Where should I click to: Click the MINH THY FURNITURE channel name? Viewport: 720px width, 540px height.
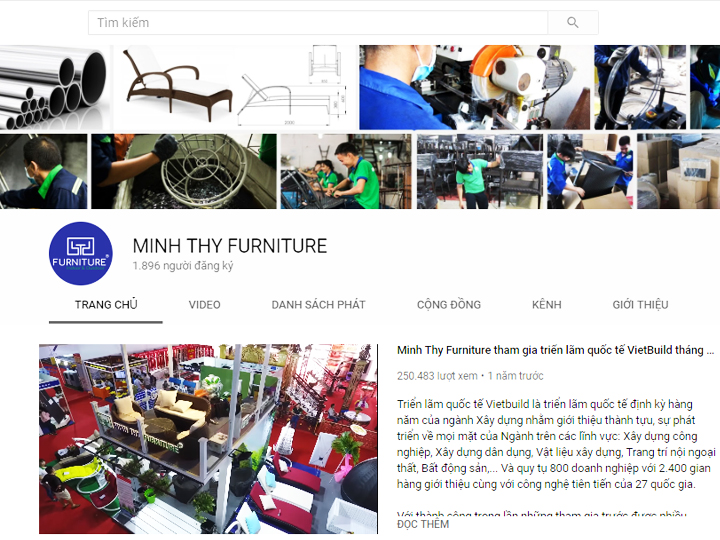(x=230, y=246)
